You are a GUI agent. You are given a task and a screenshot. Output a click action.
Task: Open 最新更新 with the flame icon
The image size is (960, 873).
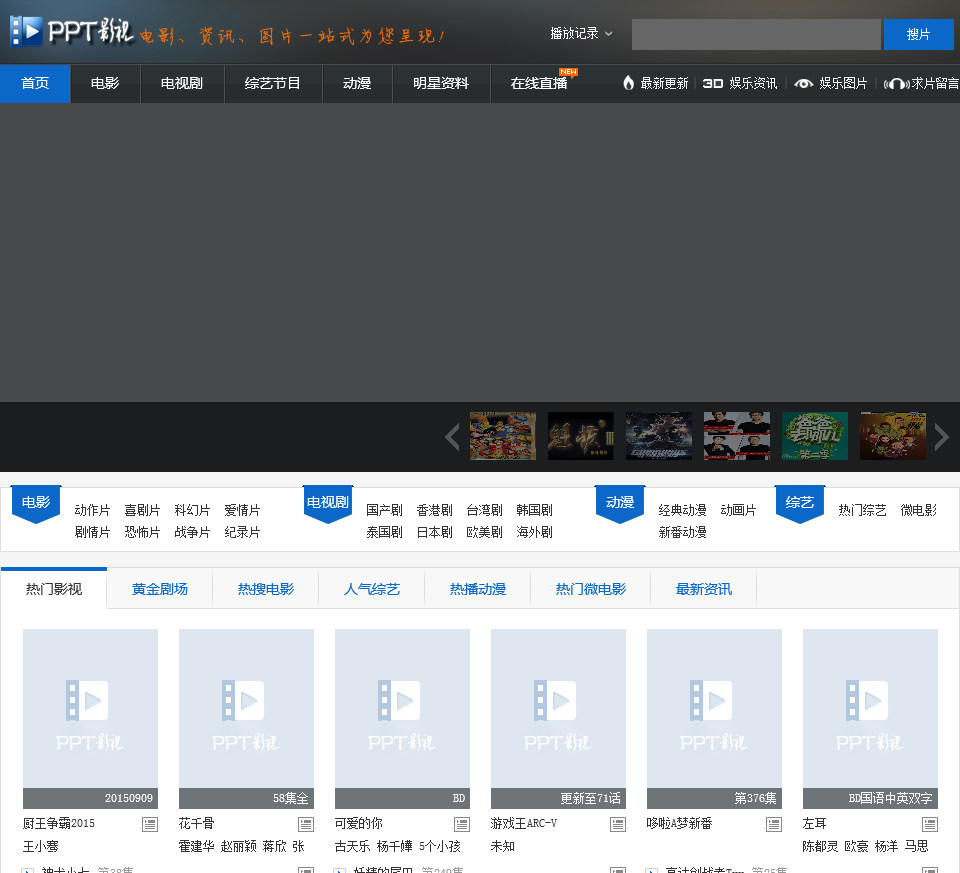tap(655, 83)
